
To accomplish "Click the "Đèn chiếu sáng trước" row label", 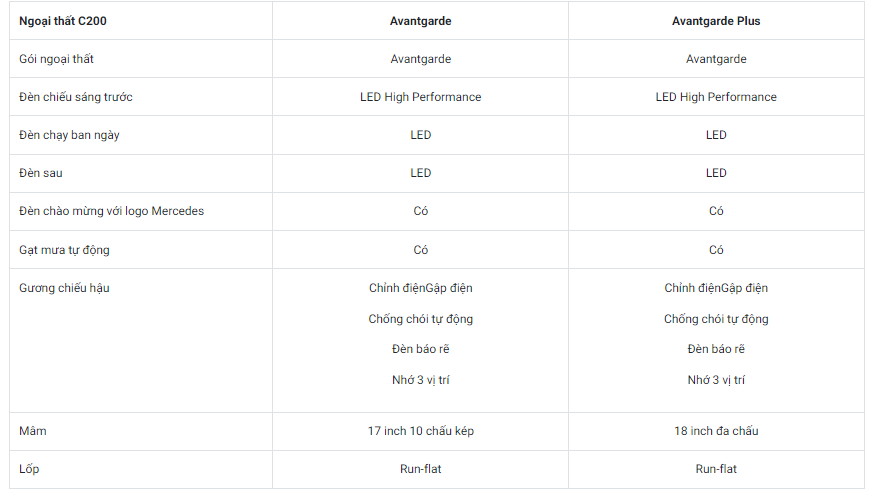I will 76,97.
